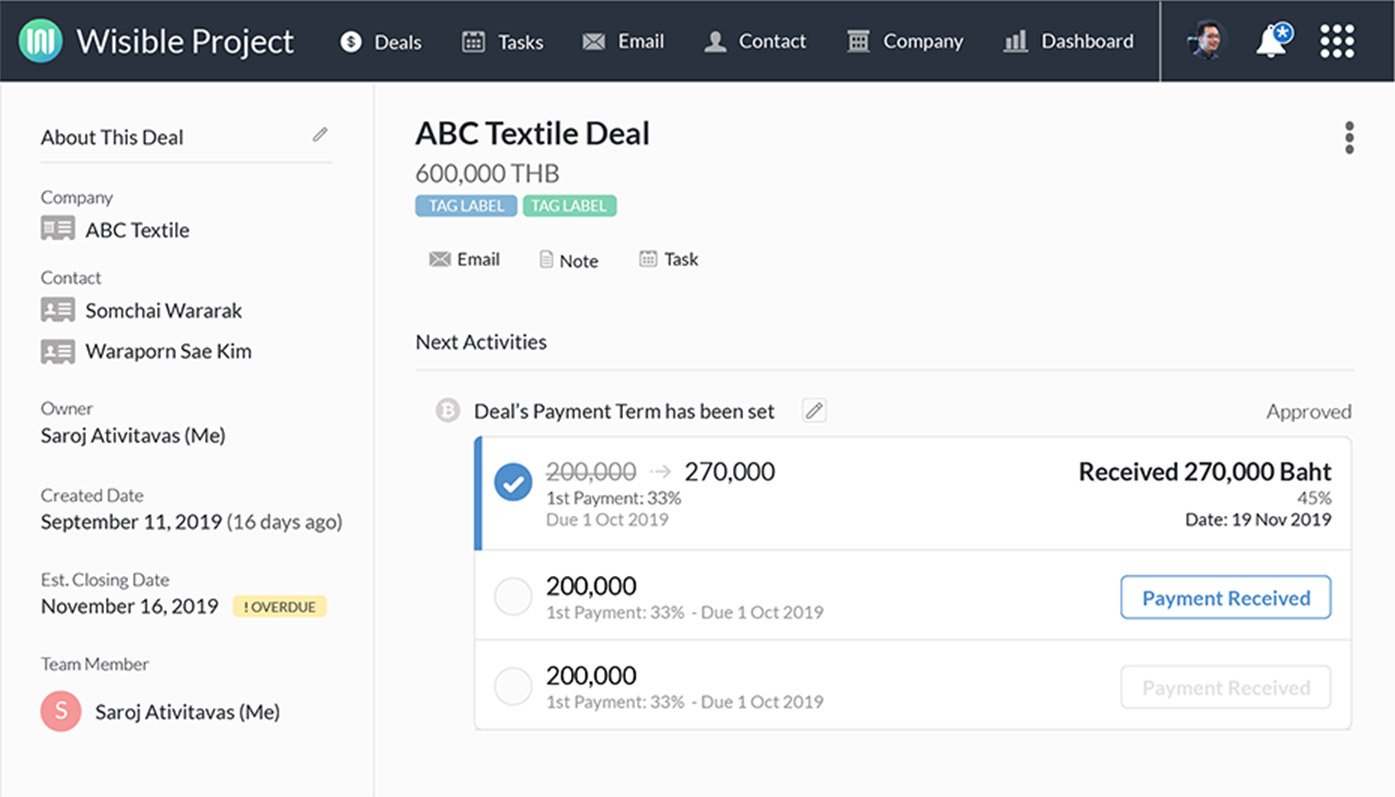
Task: Open the Company page
Action: pos(905,42)
